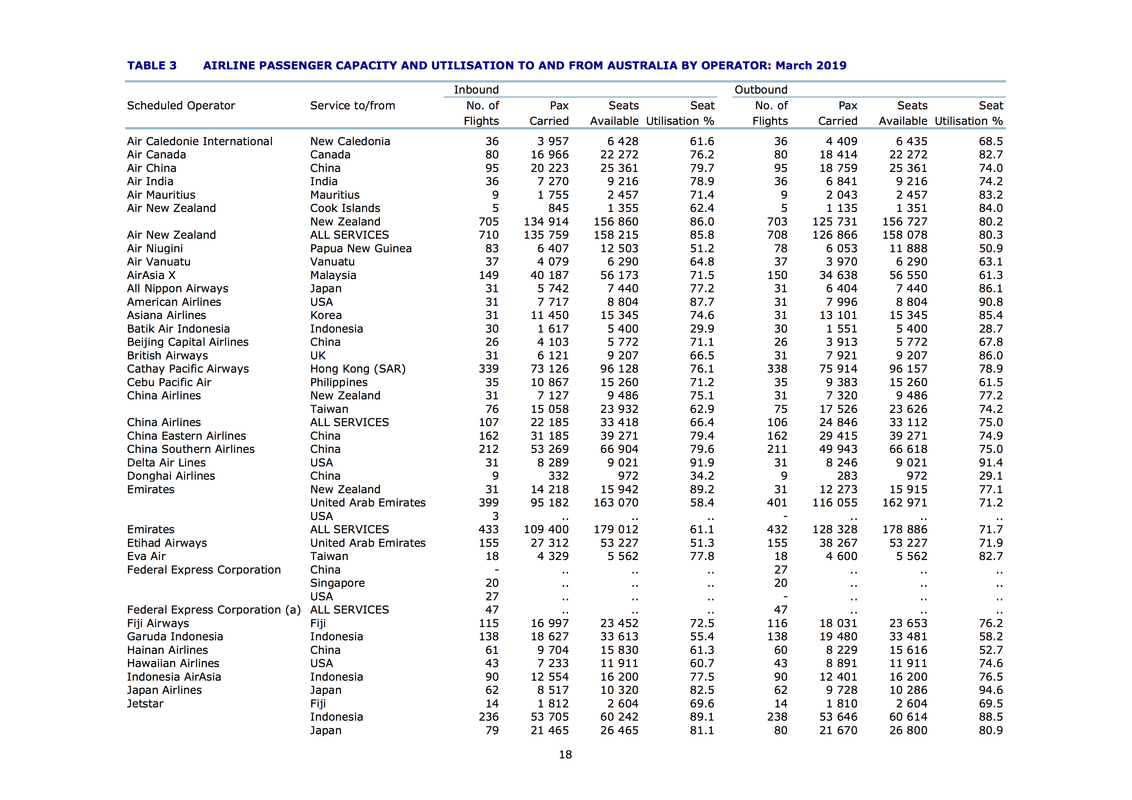Click inbound seats value 179 012
1132x800 pixels.
(x=616, y=529)
